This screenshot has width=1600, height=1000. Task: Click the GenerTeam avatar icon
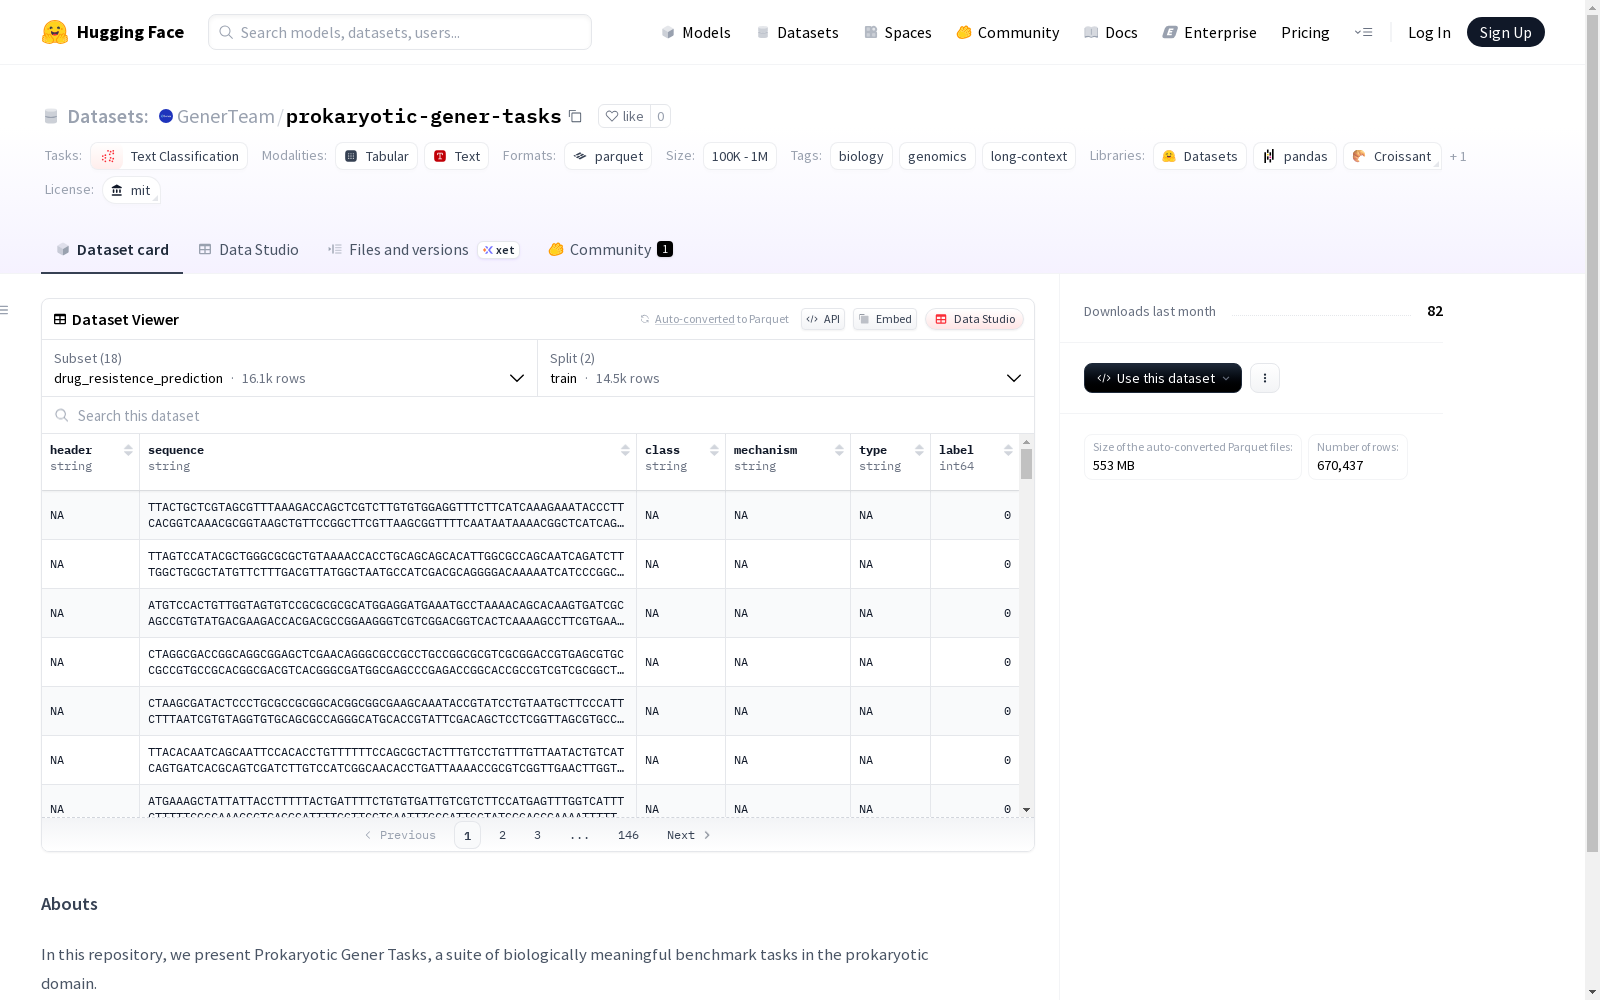point(166,116)
